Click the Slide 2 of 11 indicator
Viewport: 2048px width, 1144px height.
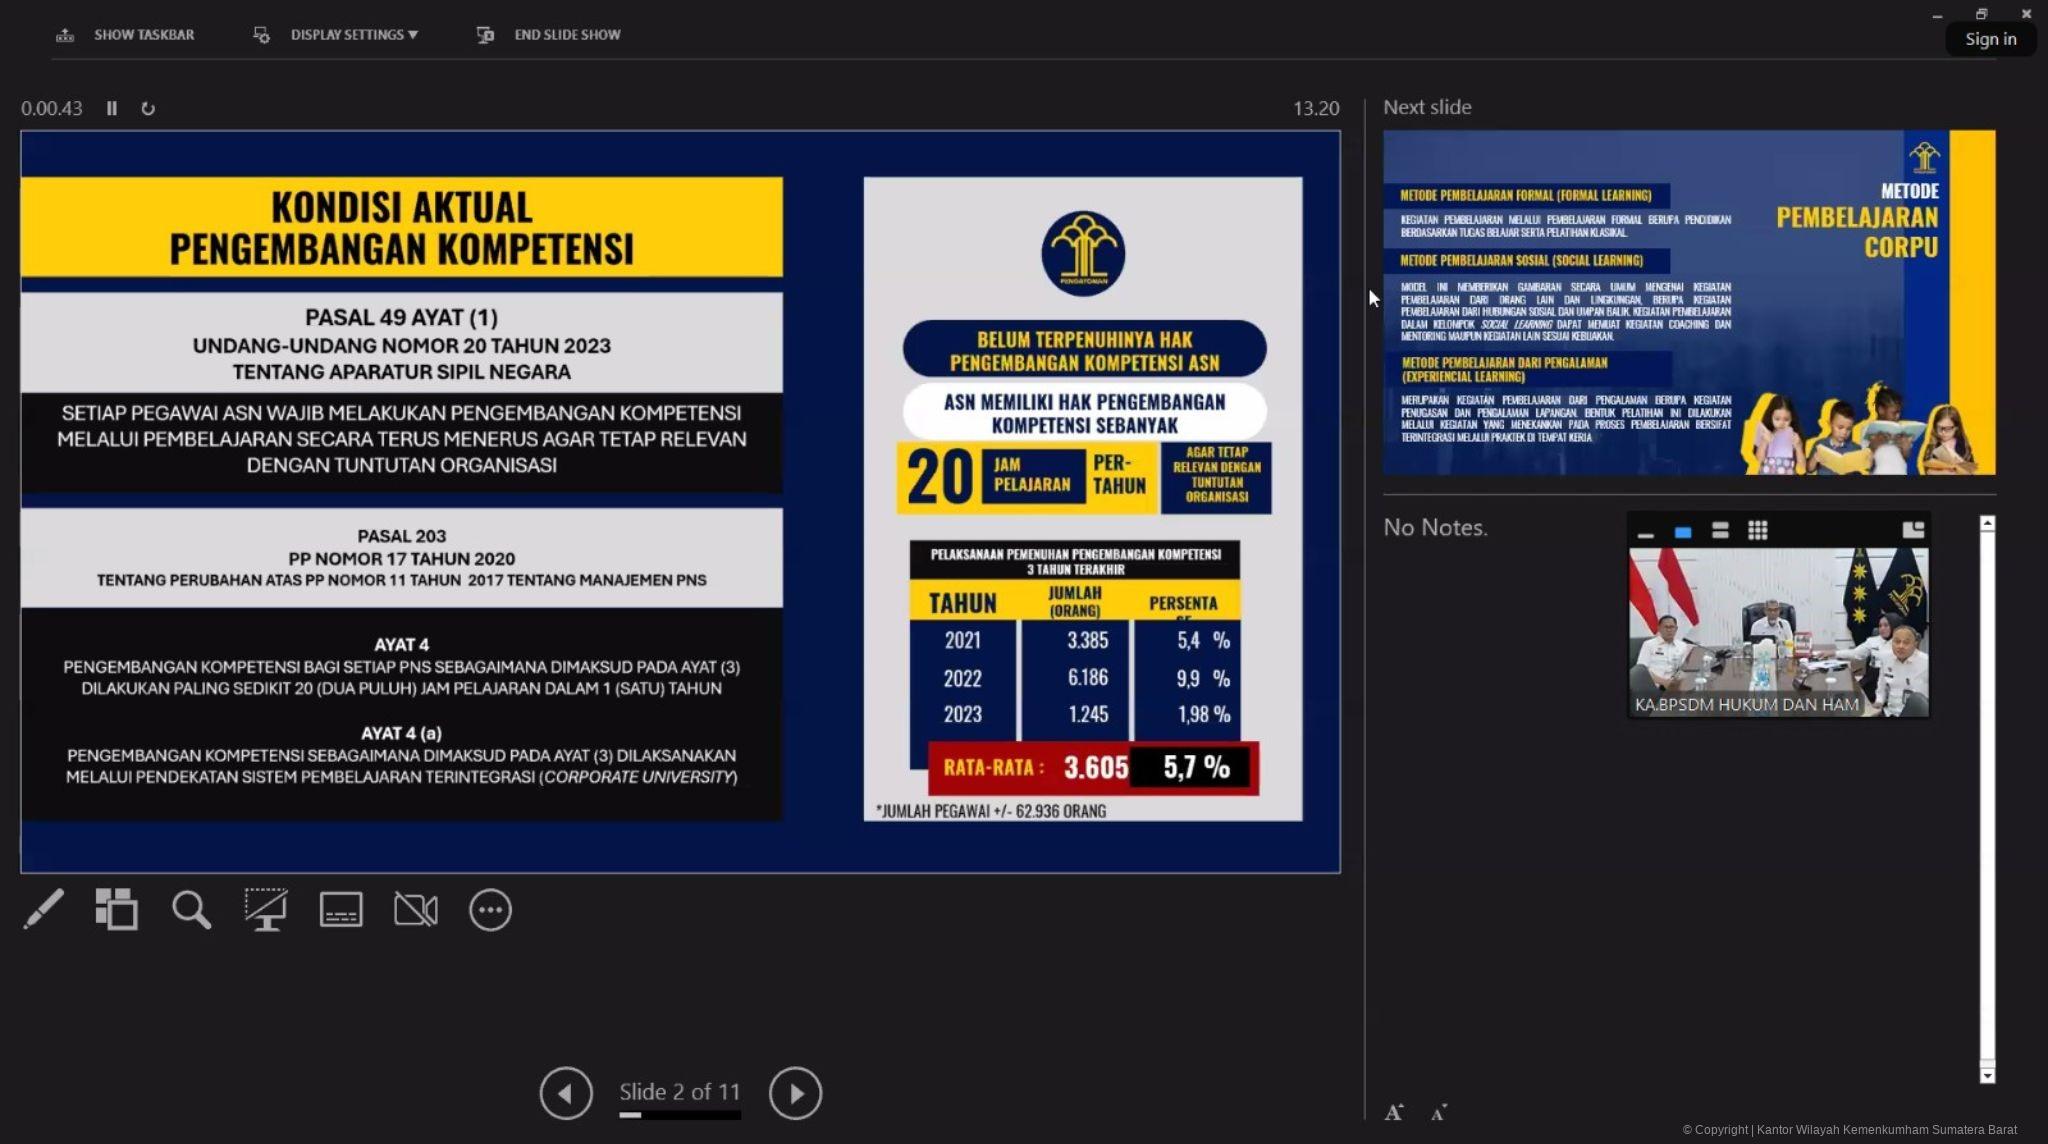[679, 1091]
